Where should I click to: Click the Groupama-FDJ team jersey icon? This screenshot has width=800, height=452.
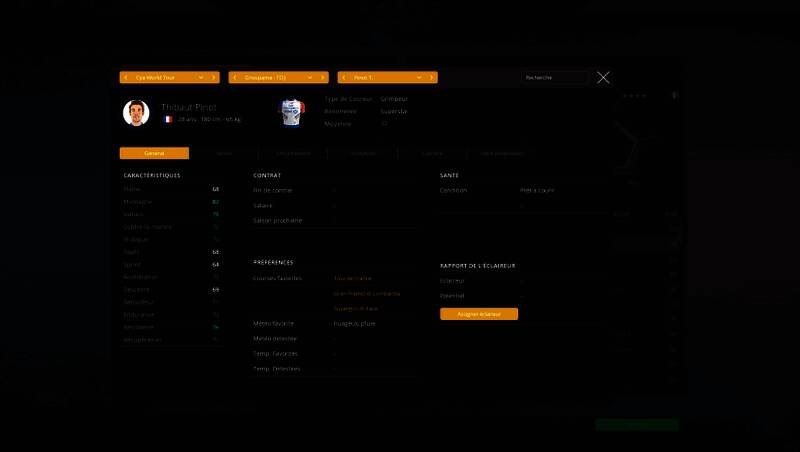click(x=292, y=112)
